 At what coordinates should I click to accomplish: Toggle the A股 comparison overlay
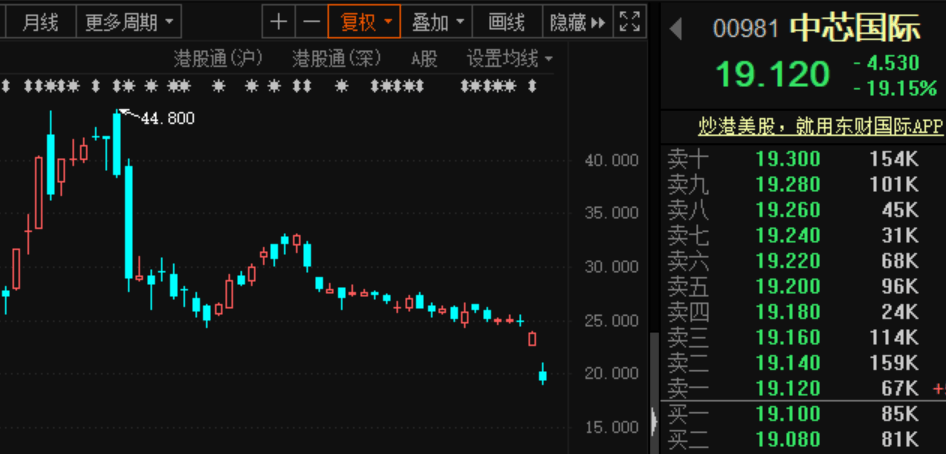pos(424,59)
